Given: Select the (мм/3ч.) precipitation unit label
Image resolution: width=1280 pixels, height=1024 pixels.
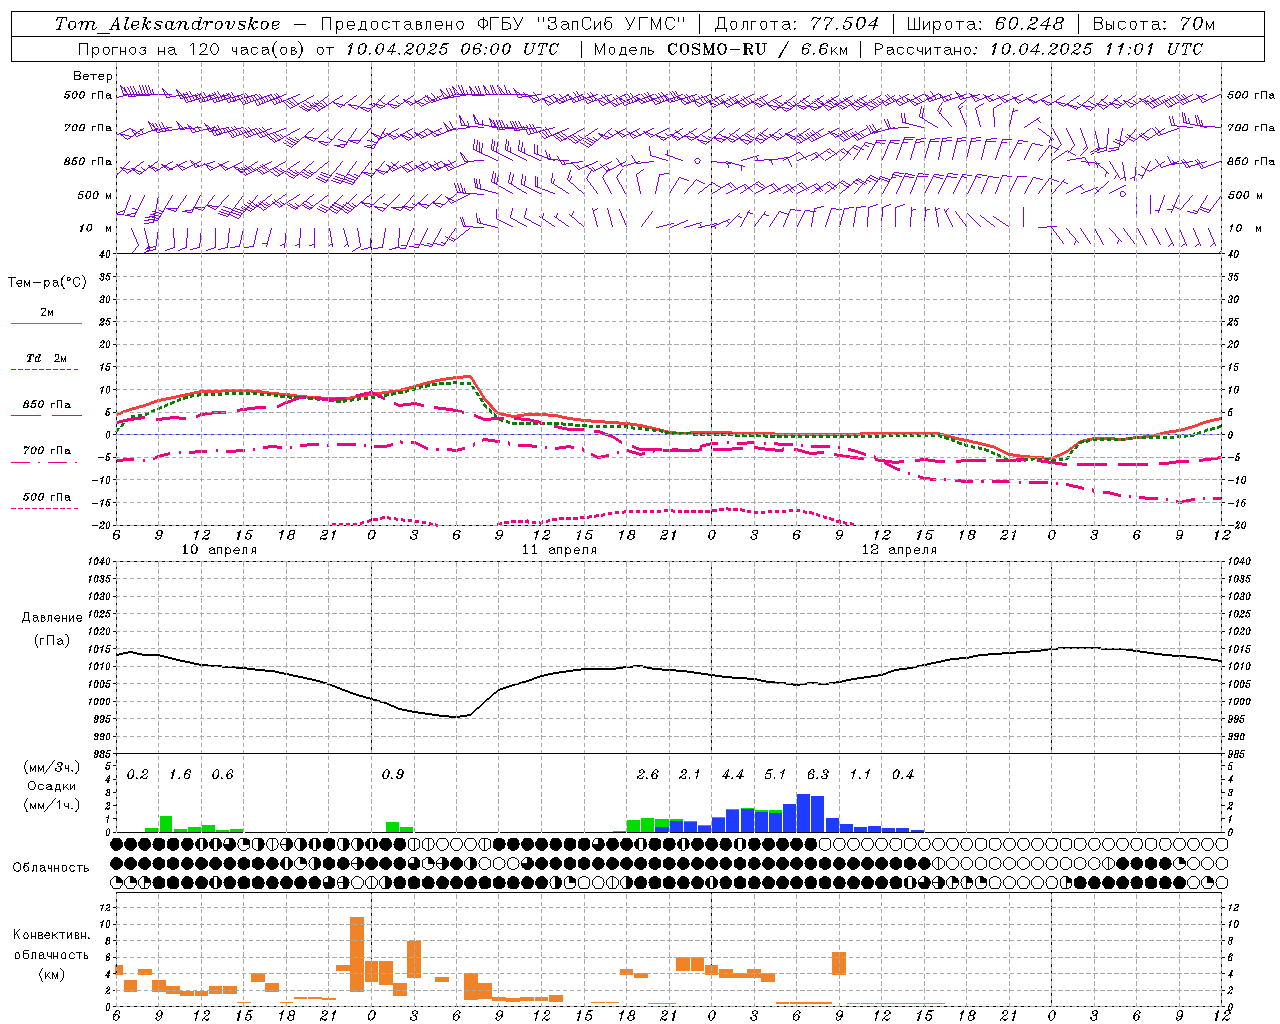Looking at the screenshot, I should click(52, 768).
